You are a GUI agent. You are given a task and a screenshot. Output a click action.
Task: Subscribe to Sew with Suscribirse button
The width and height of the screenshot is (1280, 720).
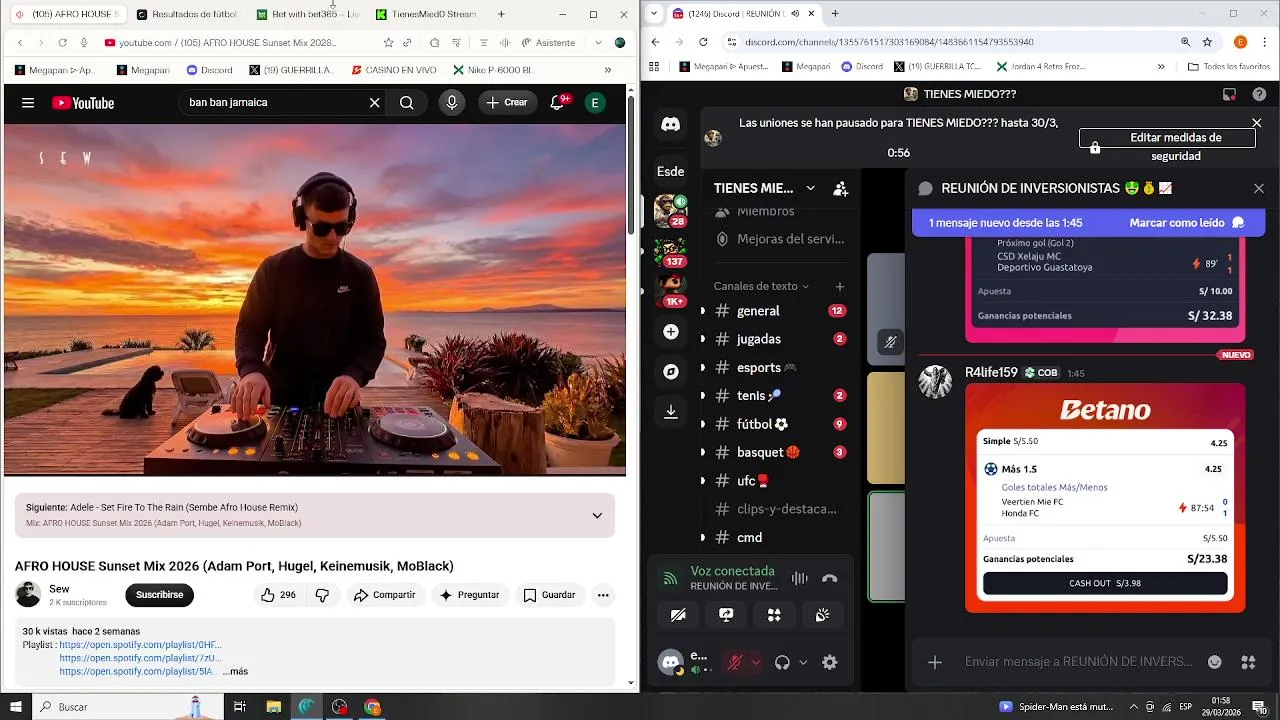(160, 595)
